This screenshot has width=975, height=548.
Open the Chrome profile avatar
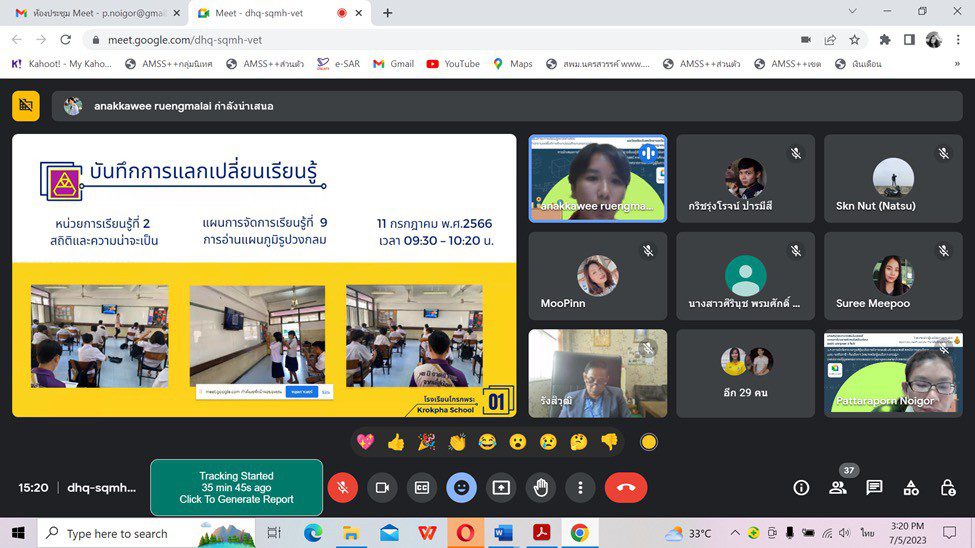click(933, 40)
